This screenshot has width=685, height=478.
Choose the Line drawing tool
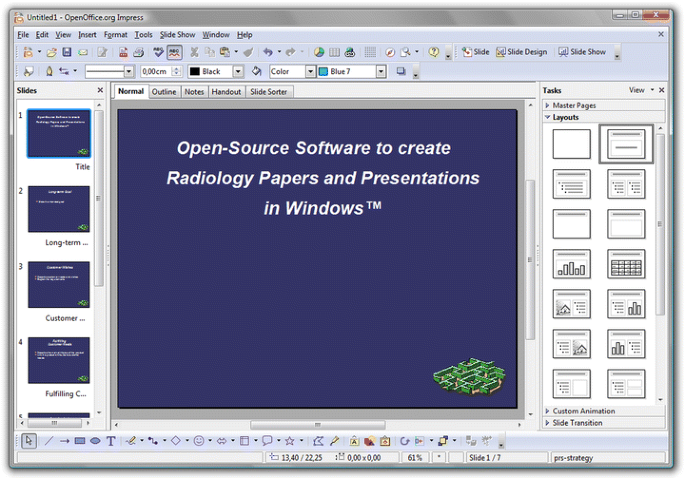point(48,441)
